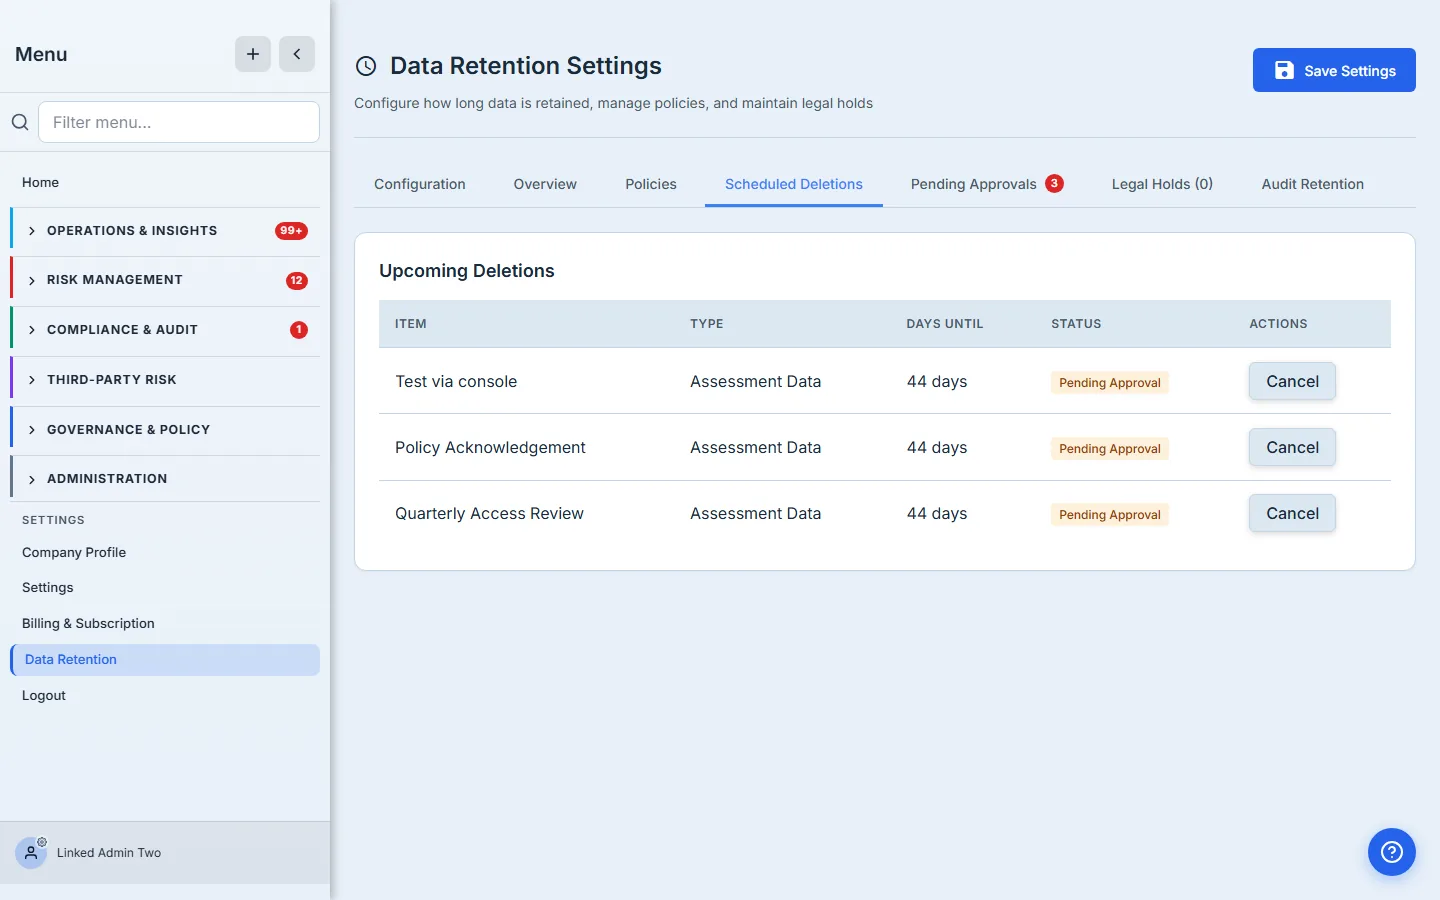Cancel deletion of Test via console
Screen dimensions: 1440x900
[1292, 381]
